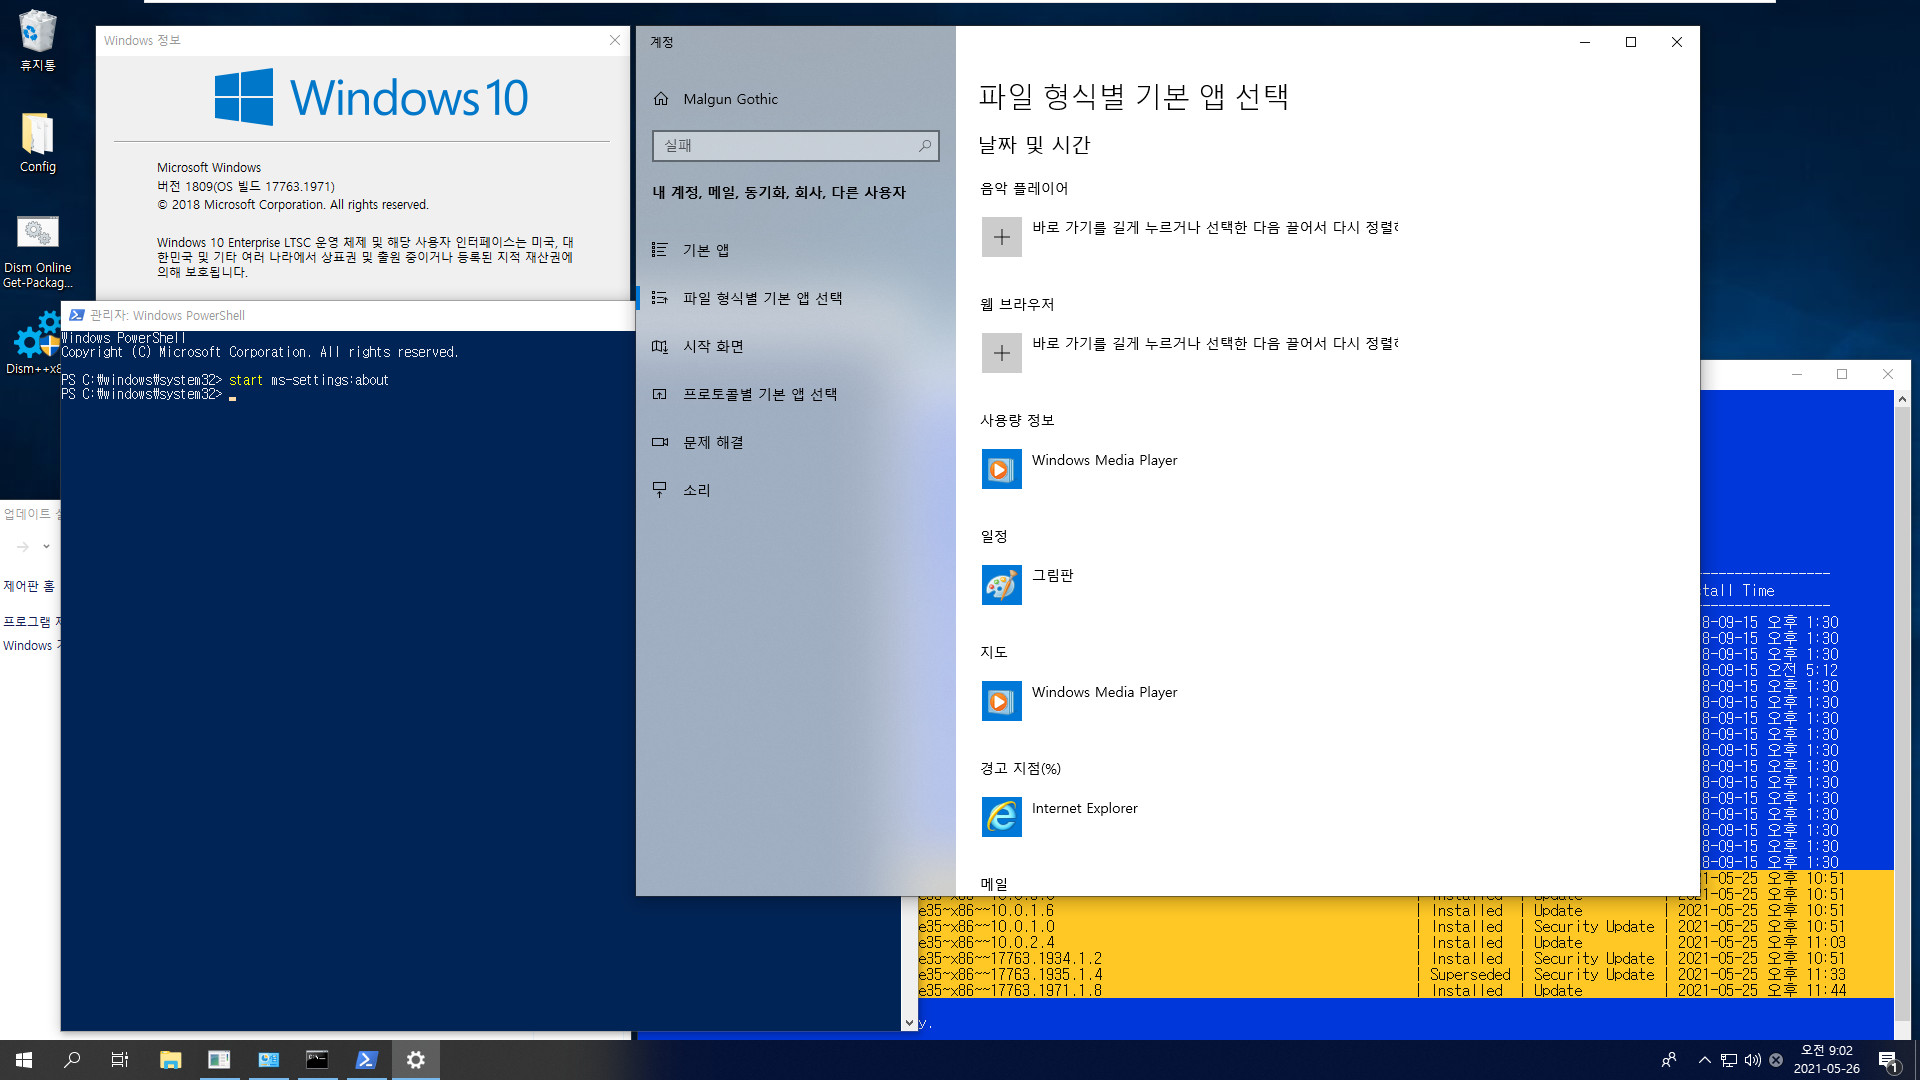Click console window scrollbar up arrow
Image resolution: width=1920 pixels, height=1080 pixels.
click(1902, 399)
